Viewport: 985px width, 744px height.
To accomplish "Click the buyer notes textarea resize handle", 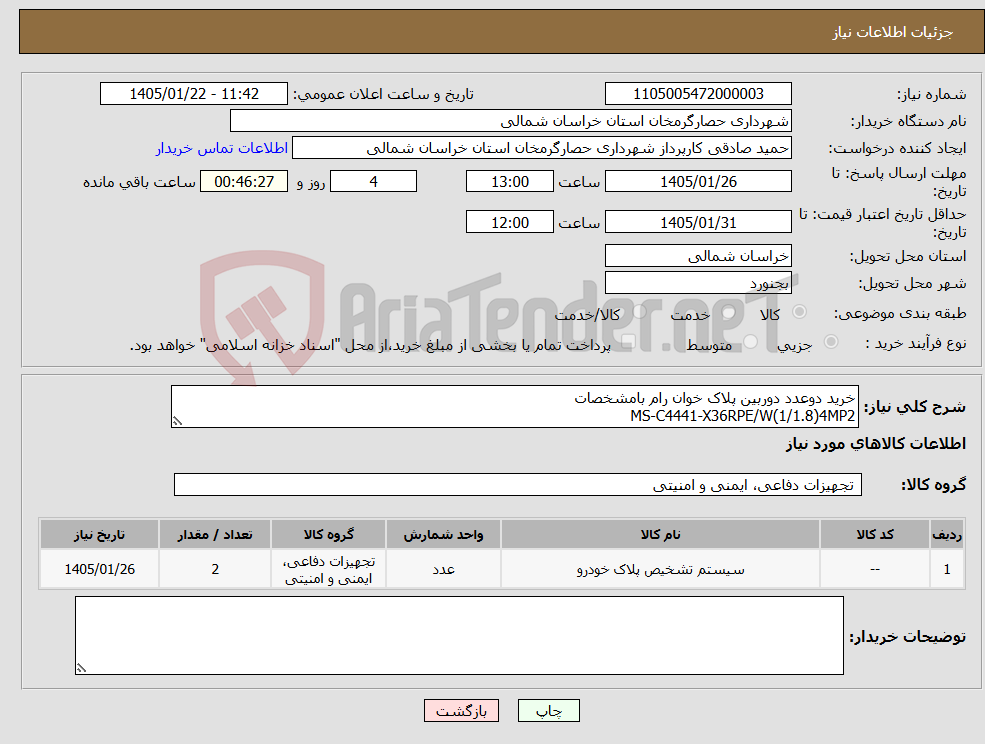I will click(x=81, y=669).
